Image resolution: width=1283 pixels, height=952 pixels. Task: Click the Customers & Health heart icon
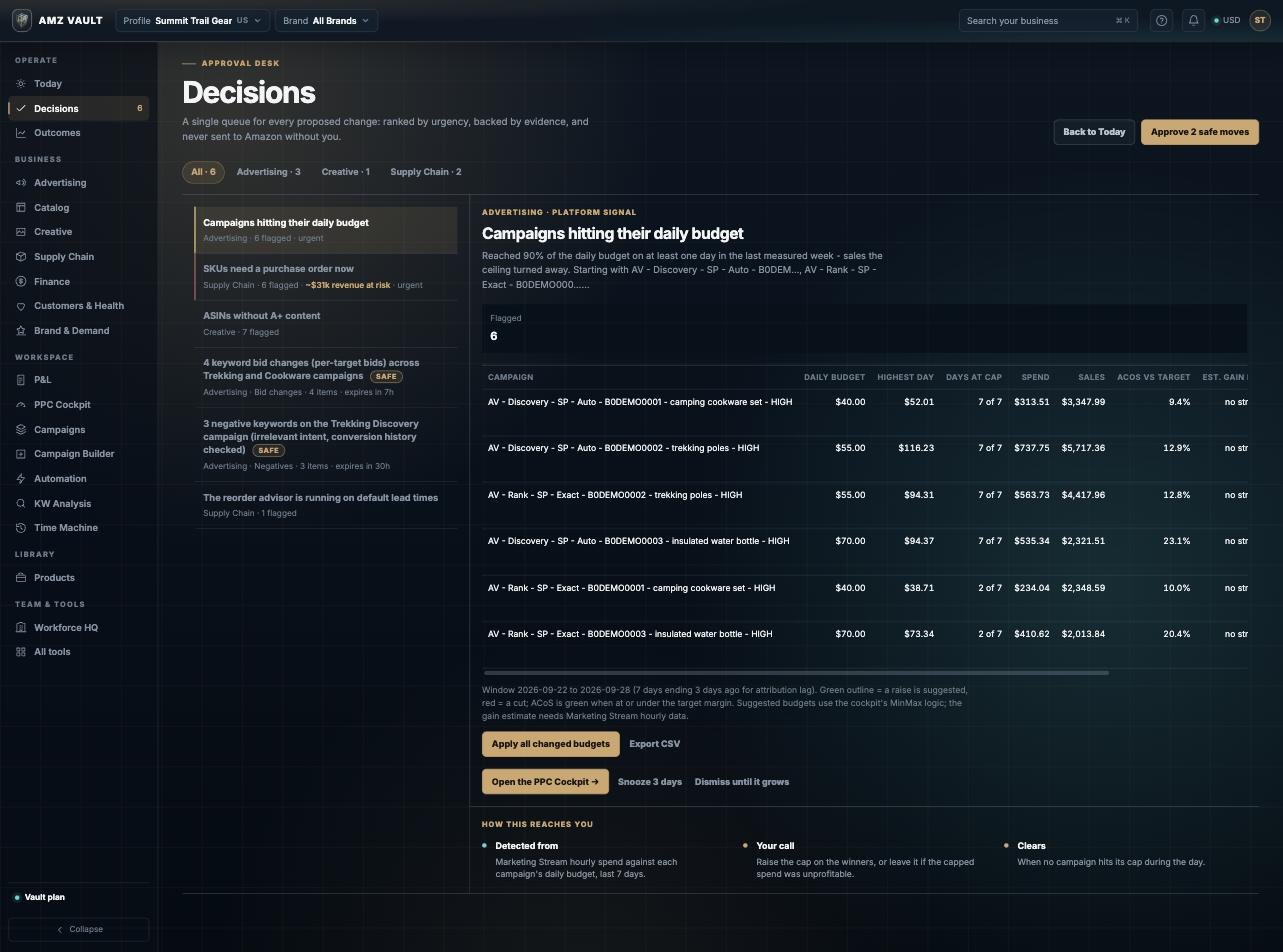point(21,306)
